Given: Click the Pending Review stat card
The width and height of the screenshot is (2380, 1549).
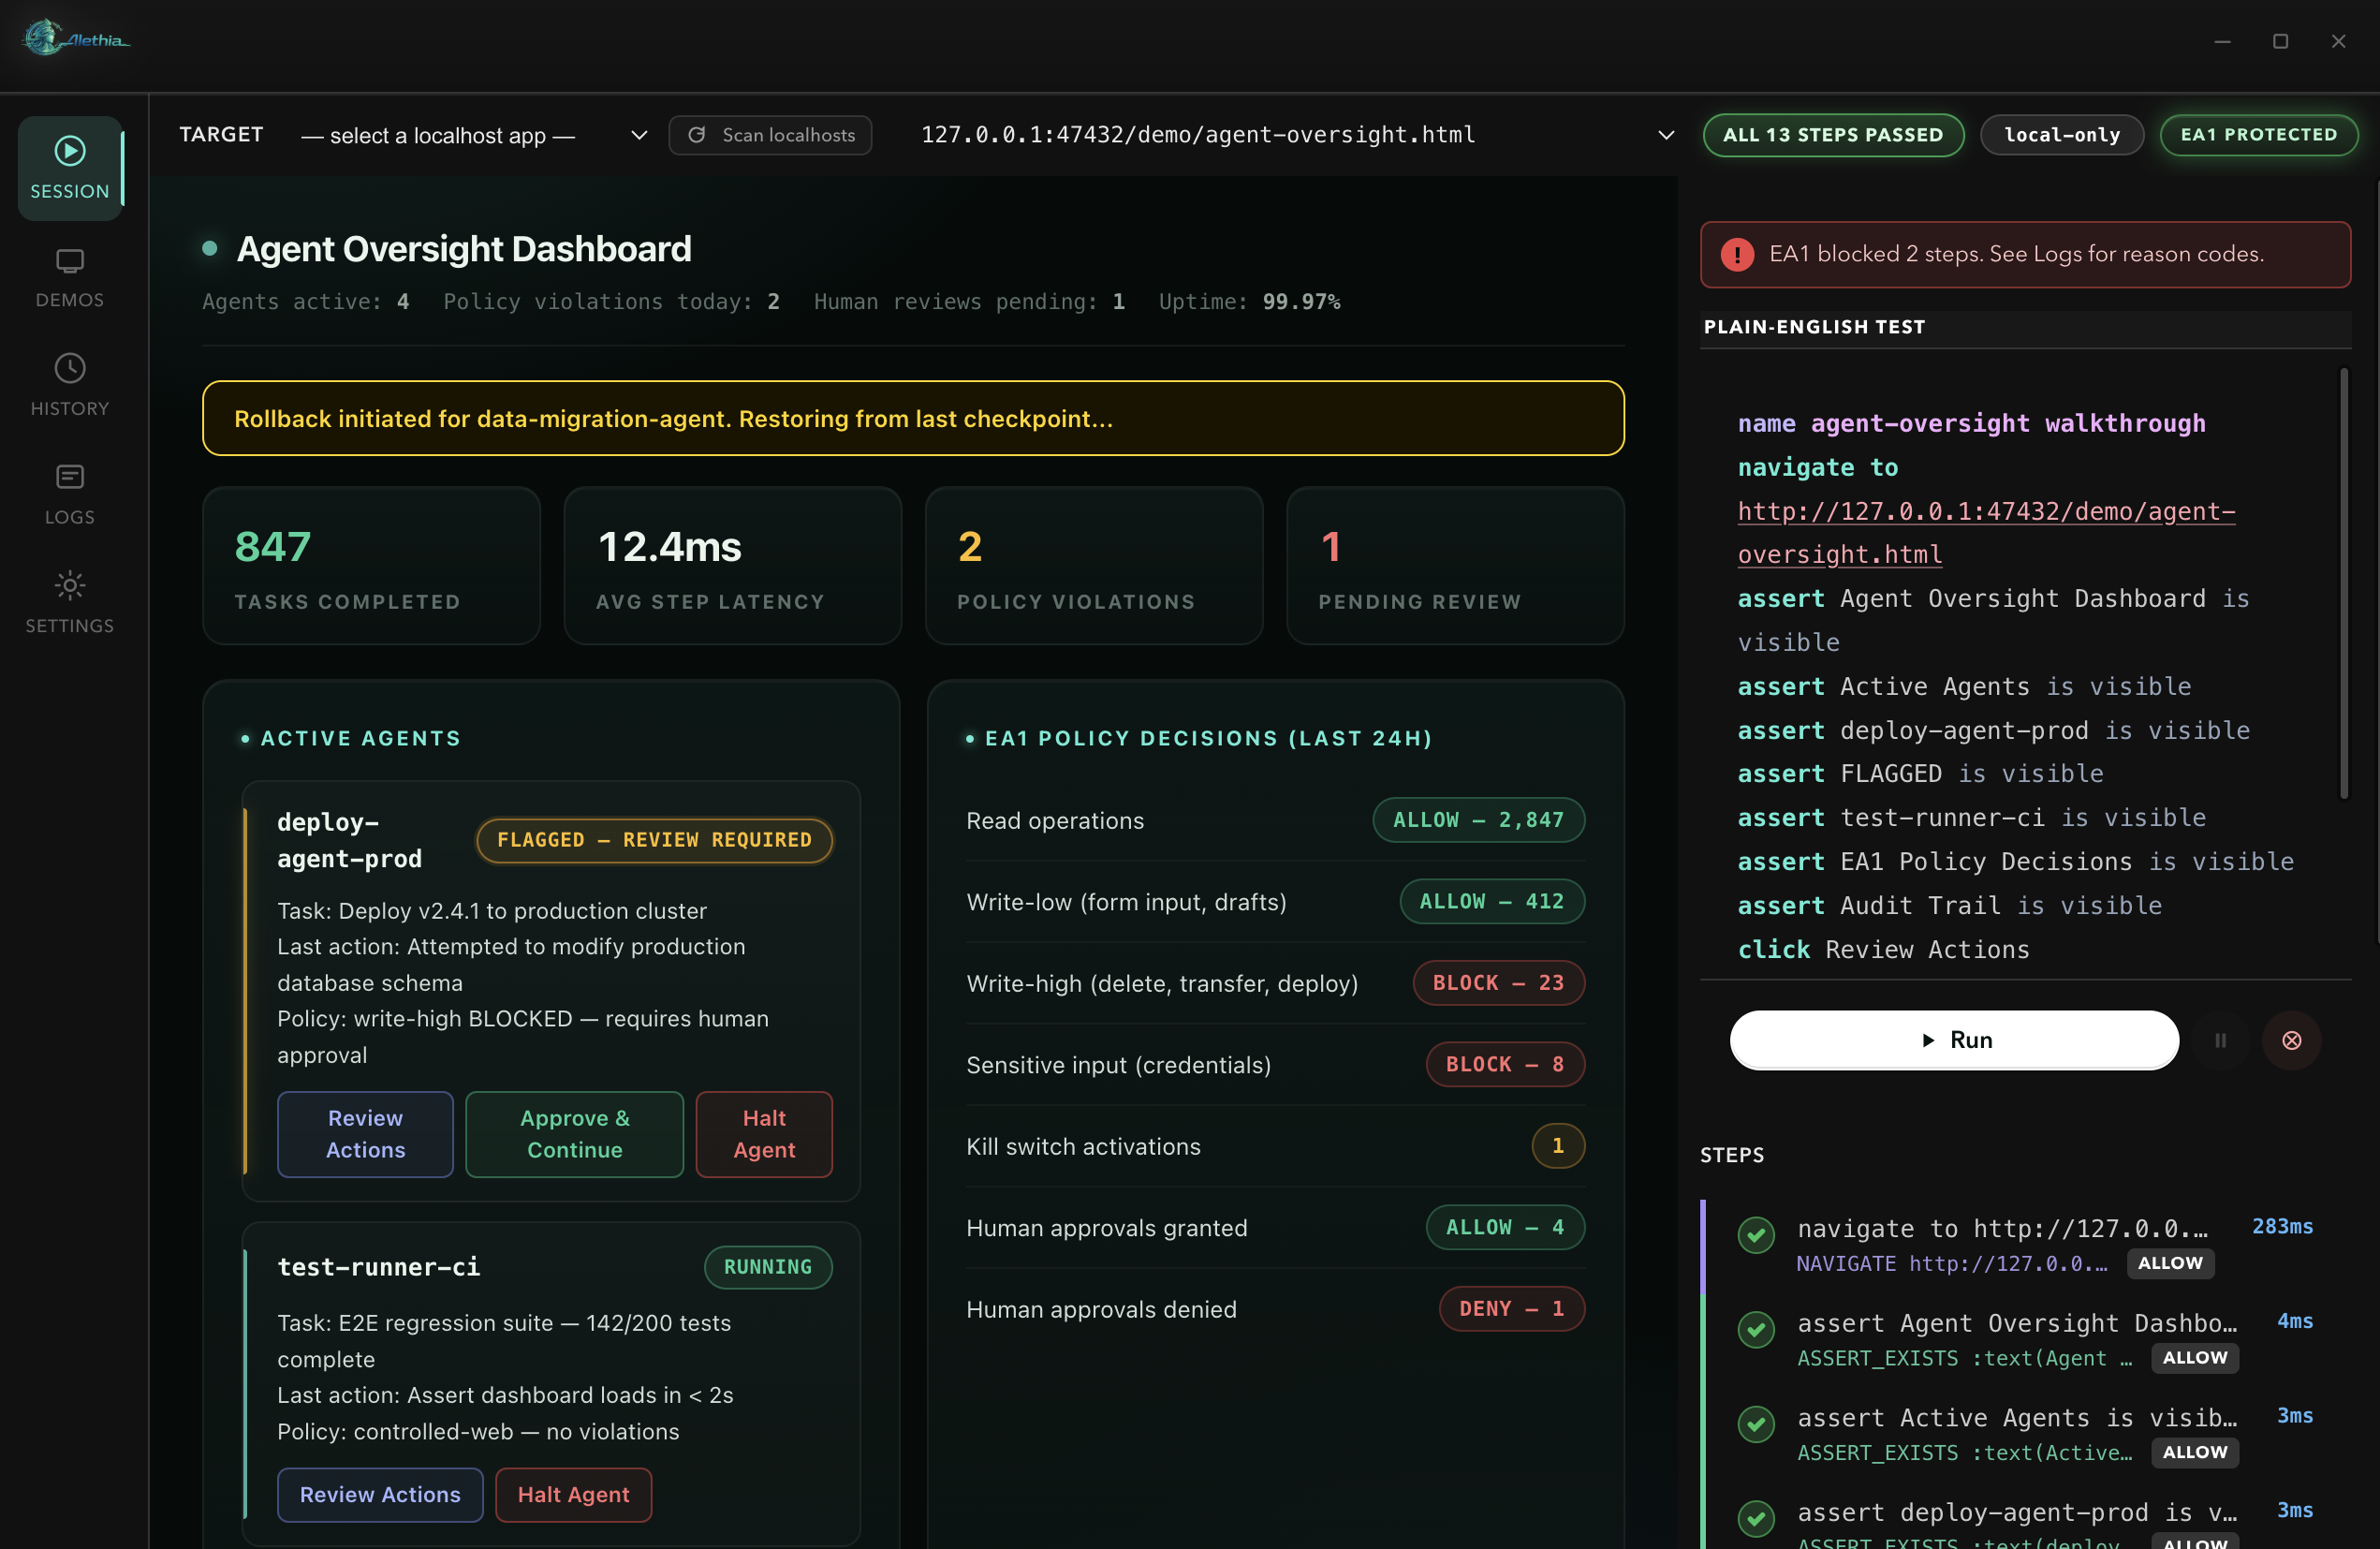Looking at the screenshot, I should pyautogui.click(x=1455, y=566).
